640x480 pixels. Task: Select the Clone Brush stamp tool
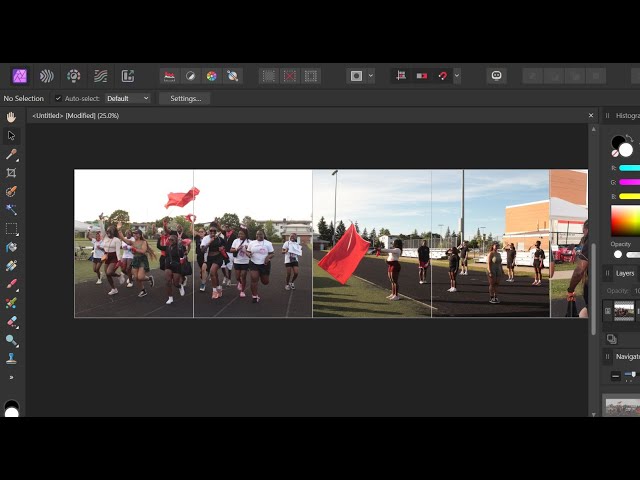pos(11,359)
